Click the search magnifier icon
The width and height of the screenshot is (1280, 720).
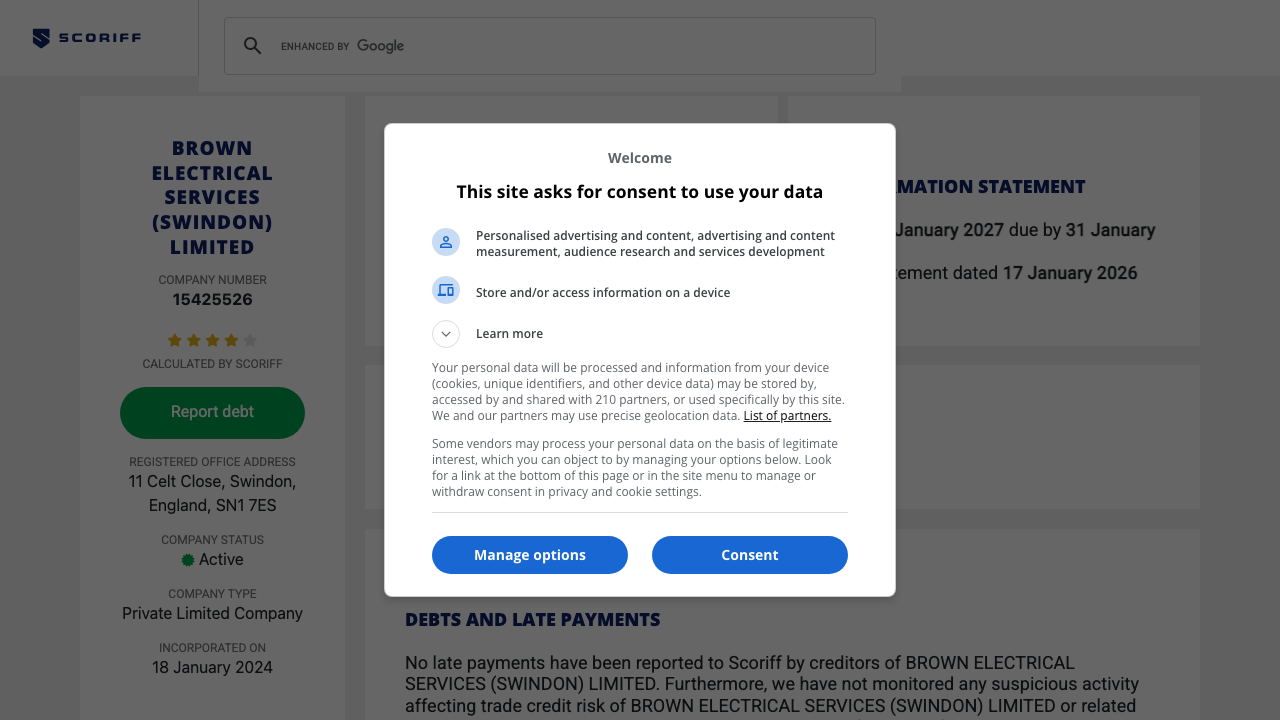[253, 46]
